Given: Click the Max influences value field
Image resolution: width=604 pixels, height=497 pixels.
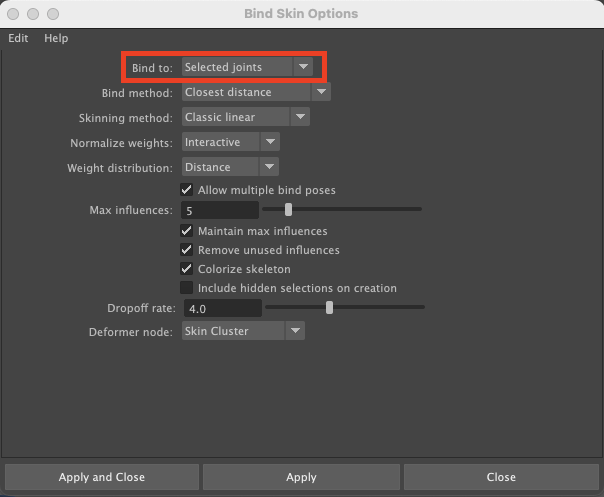Looking at the screenshot, I should (220, 211).
